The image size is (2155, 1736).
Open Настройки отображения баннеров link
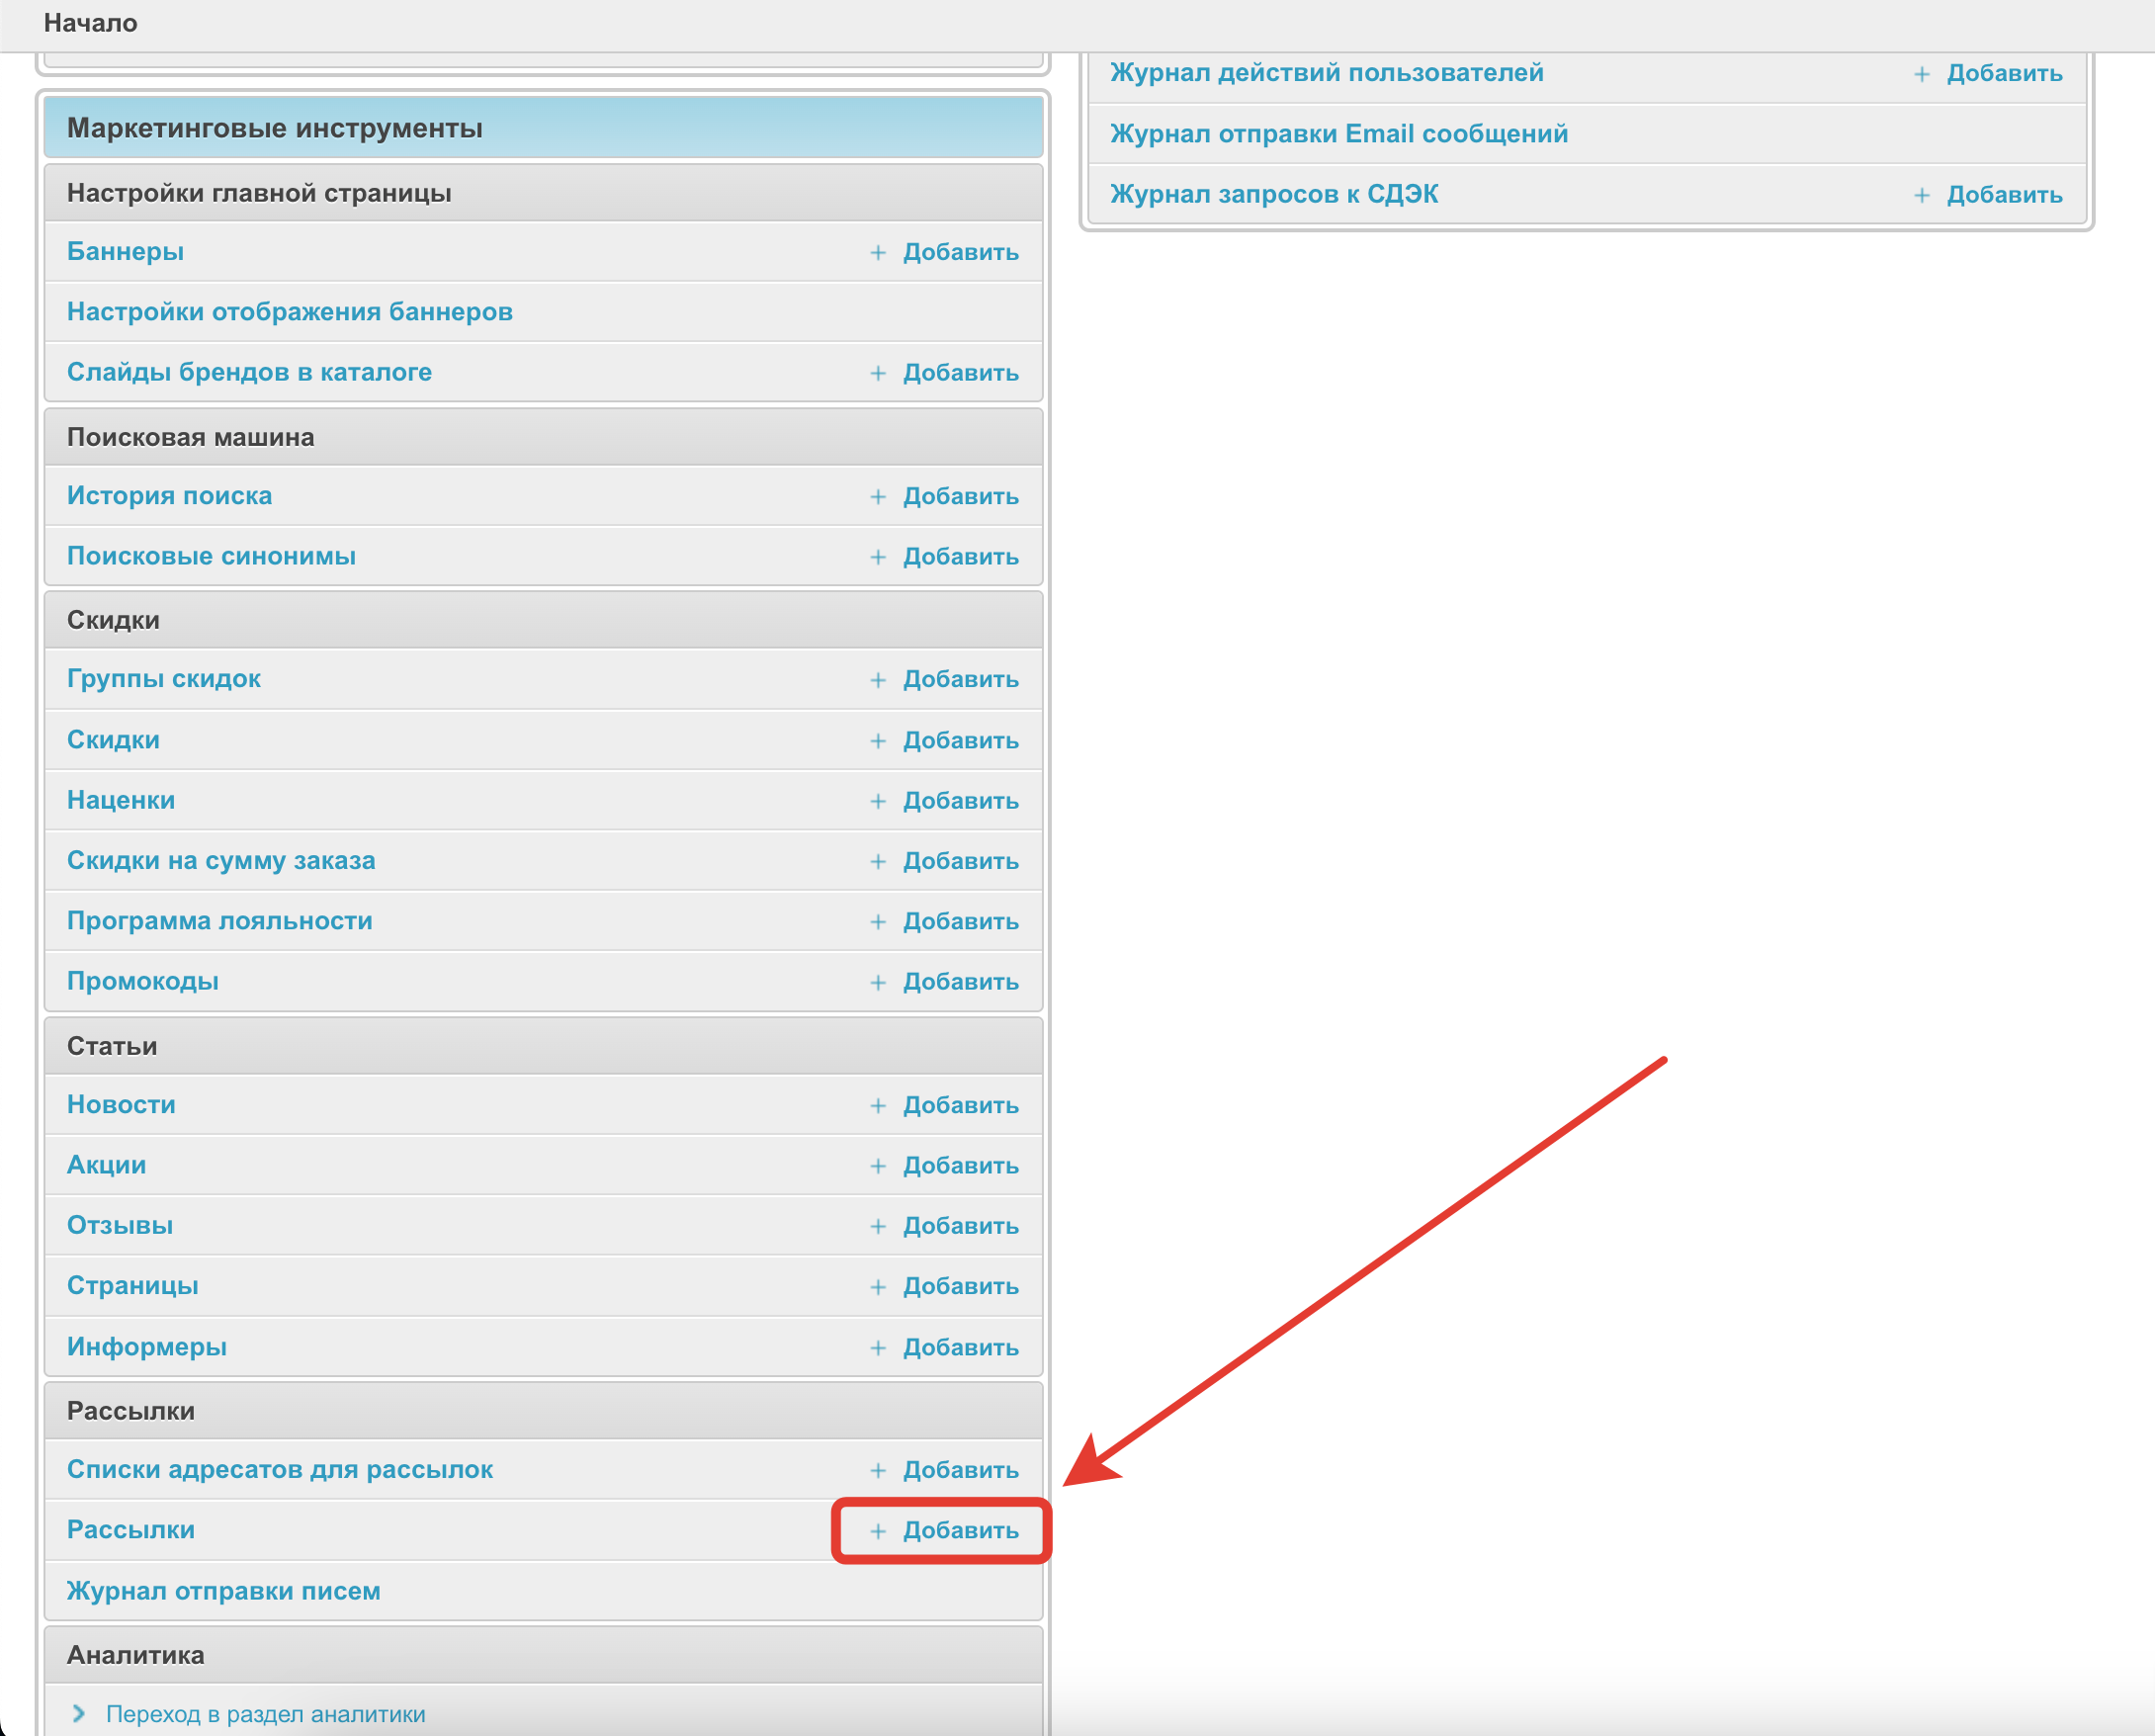point(289,312)
